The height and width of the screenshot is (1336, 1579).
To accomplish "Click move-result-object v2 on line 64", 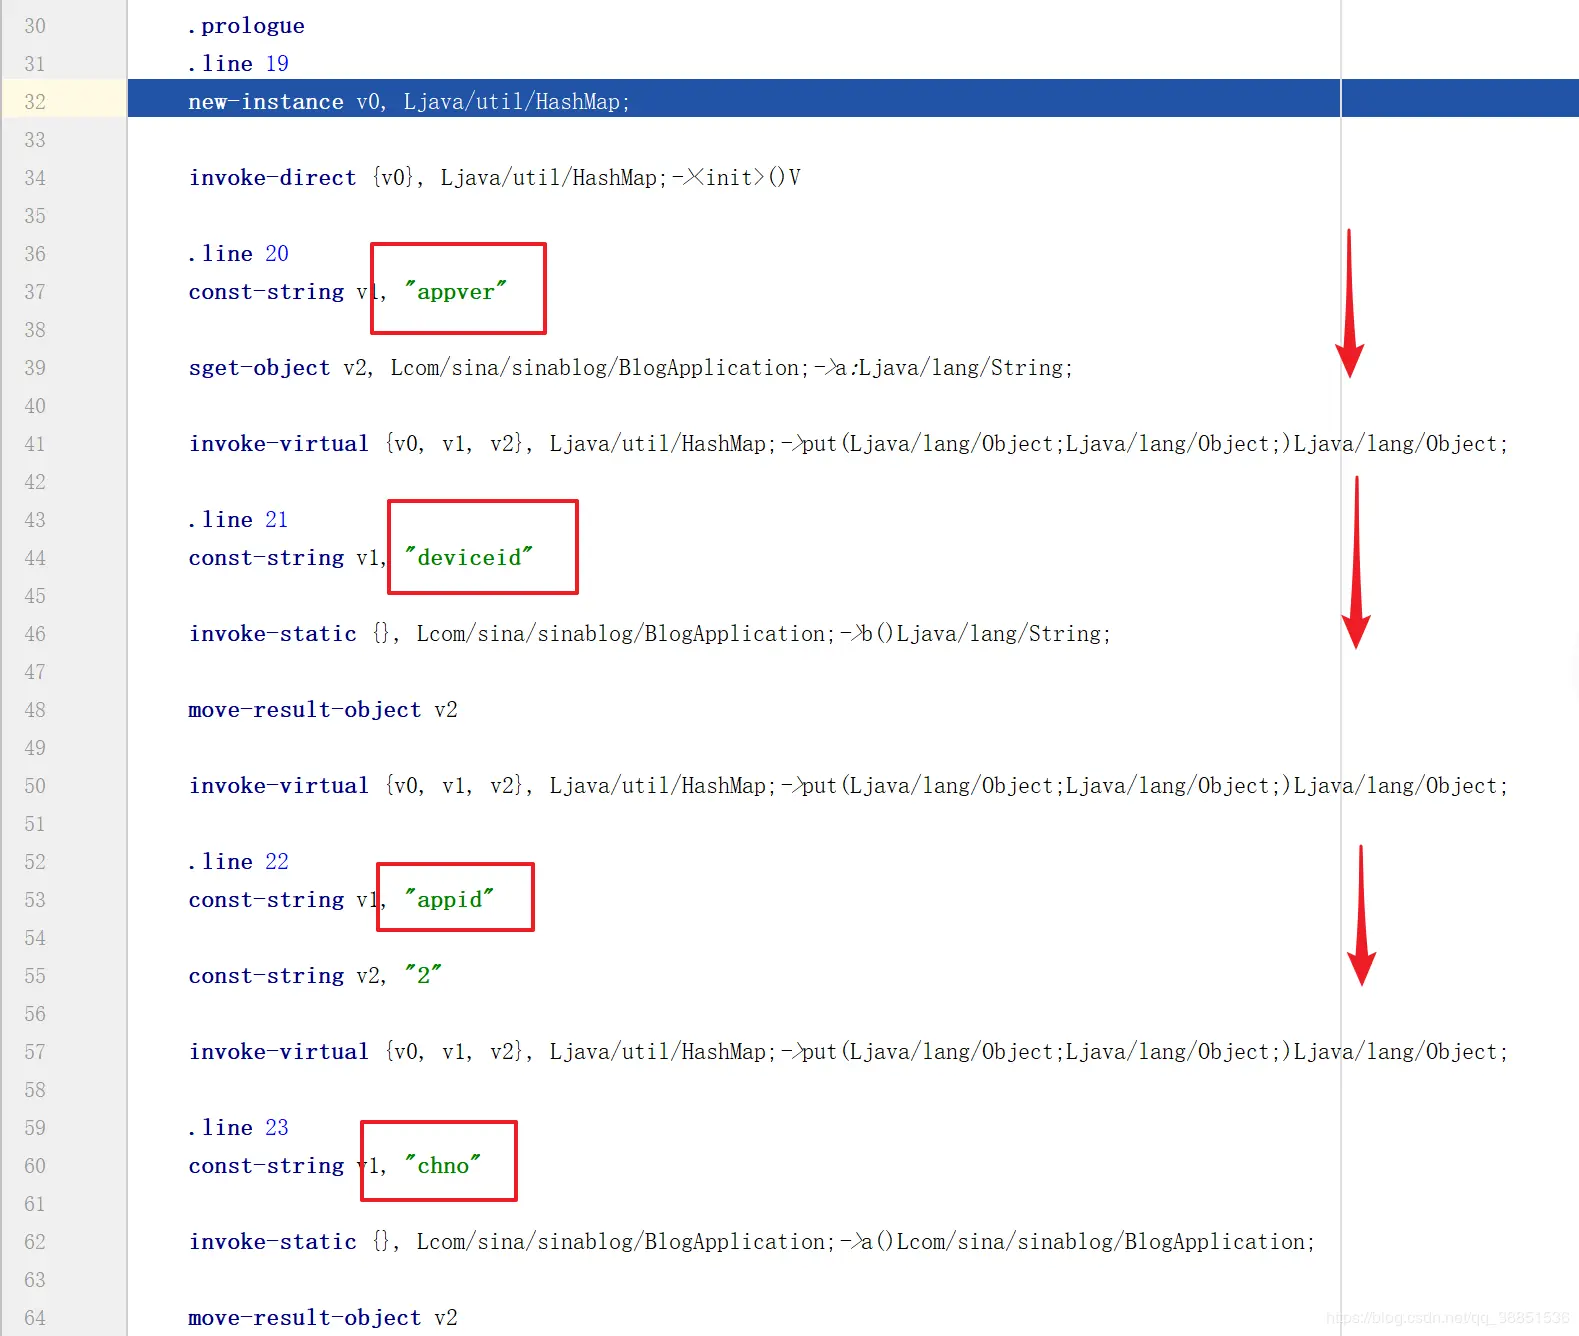I will point(323,1317).
